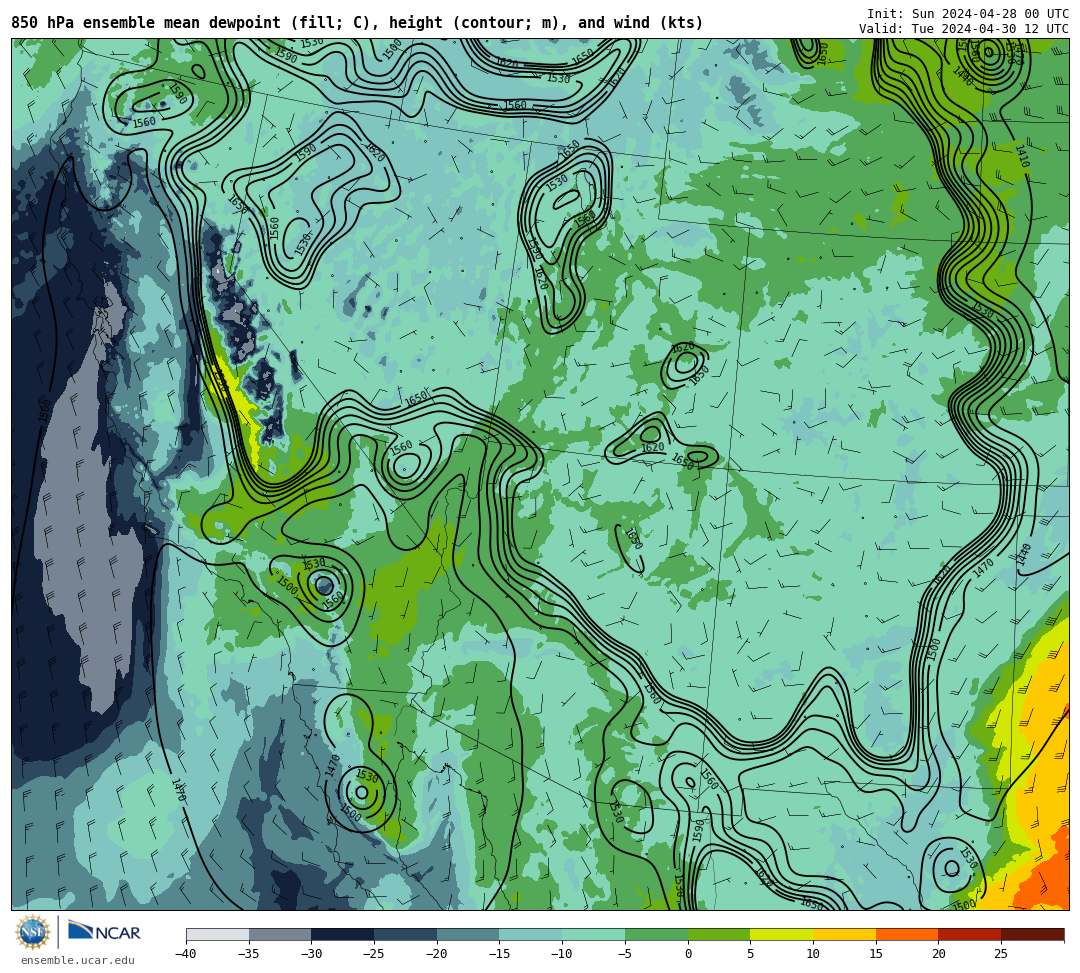Click the 20 colorbar tick label
Screen dimensions: 1080x973
pos(939,954)
